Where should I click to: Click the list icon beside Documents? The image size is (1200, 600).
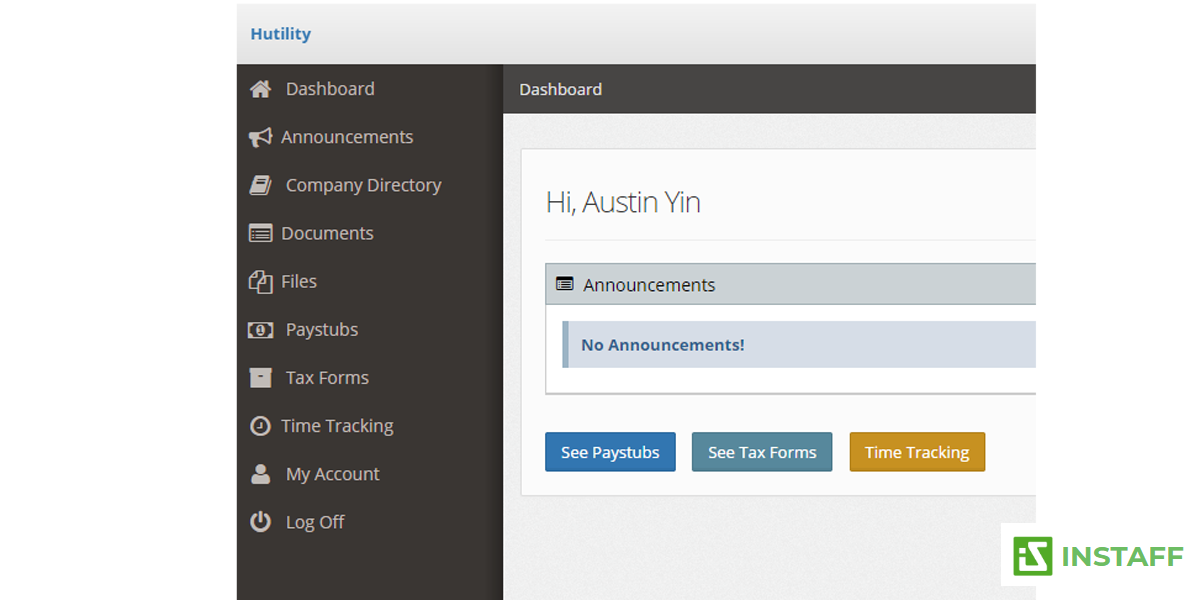click(260, 233)
